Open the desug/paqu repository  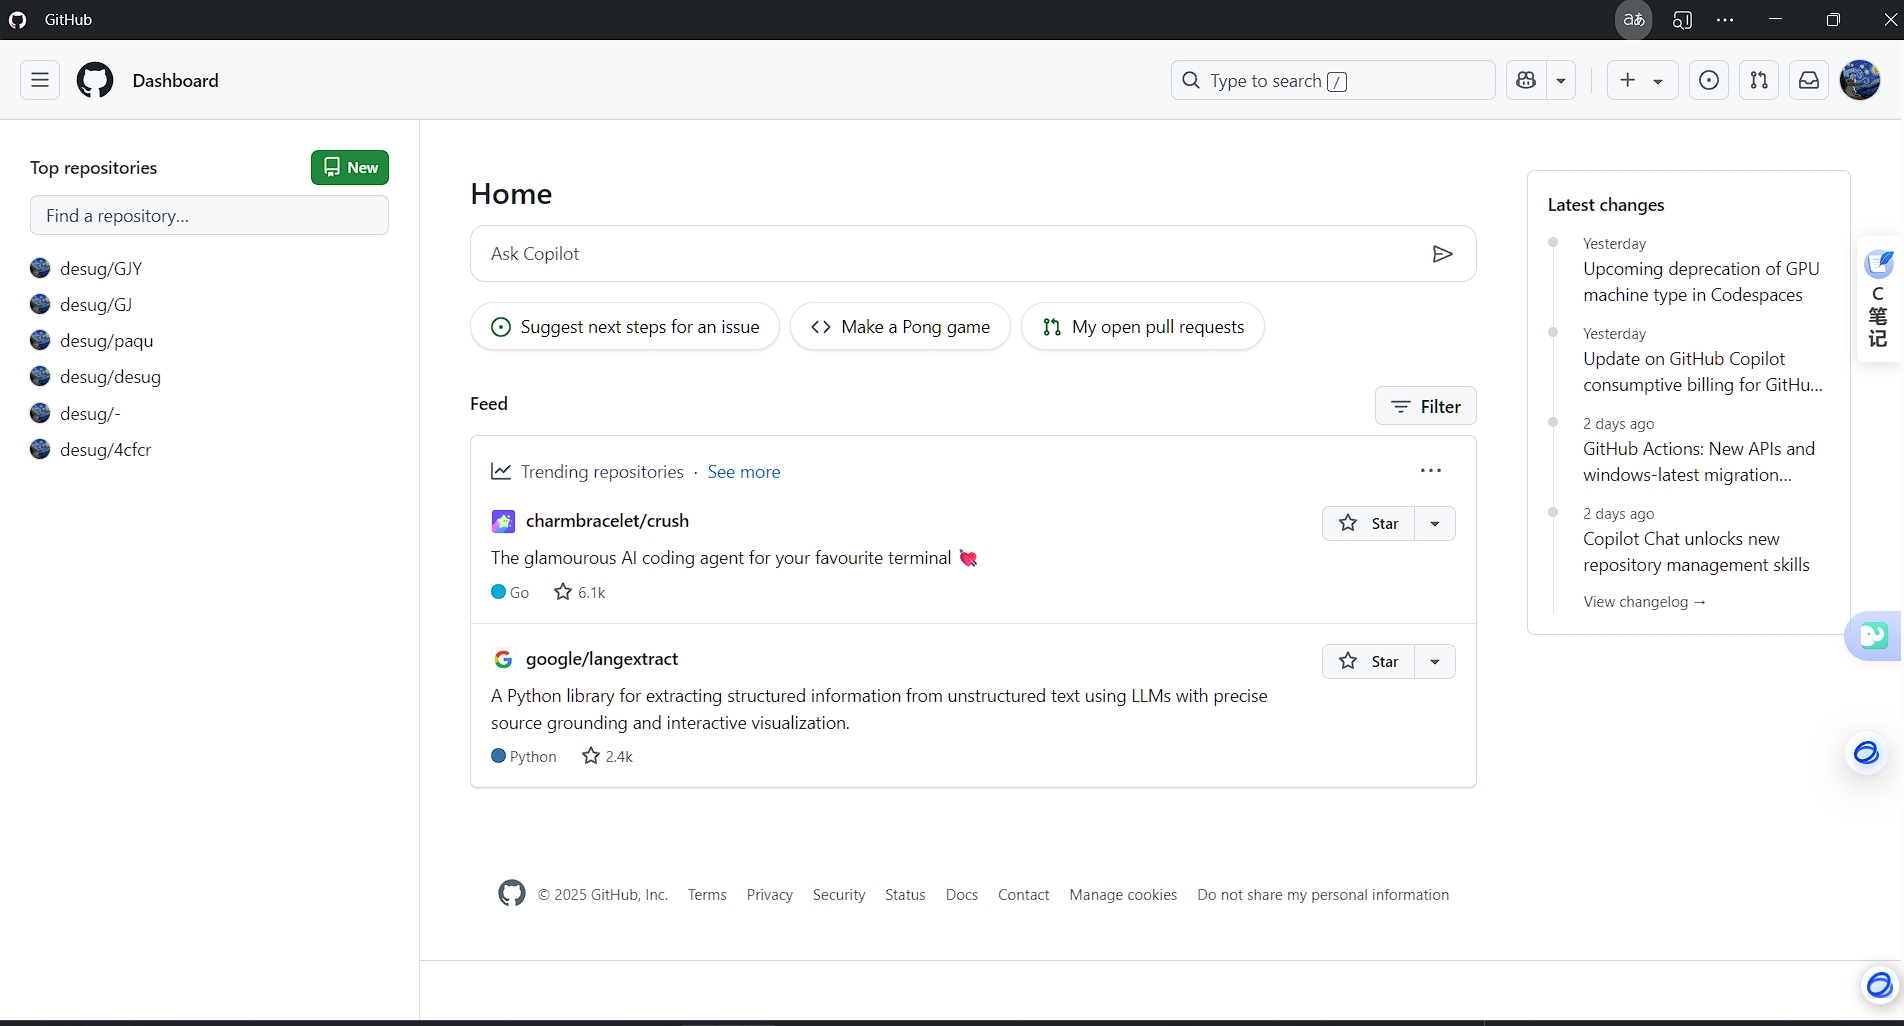click(106, 341)
